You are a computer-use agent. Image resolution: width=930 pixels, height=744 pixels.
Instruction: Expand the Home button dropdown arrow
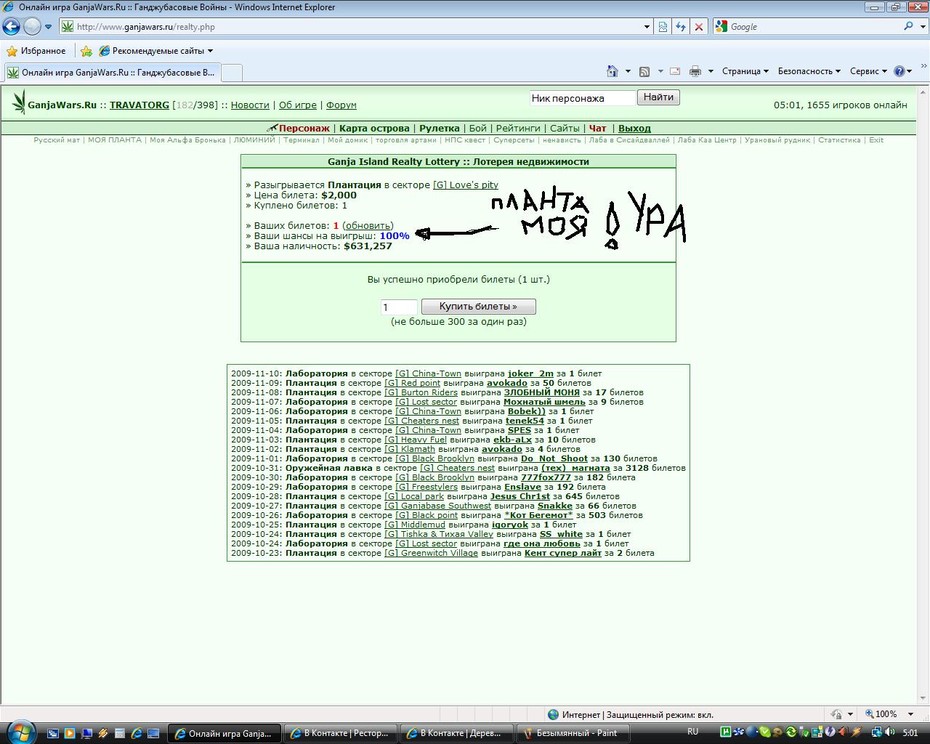coord(628,71)
